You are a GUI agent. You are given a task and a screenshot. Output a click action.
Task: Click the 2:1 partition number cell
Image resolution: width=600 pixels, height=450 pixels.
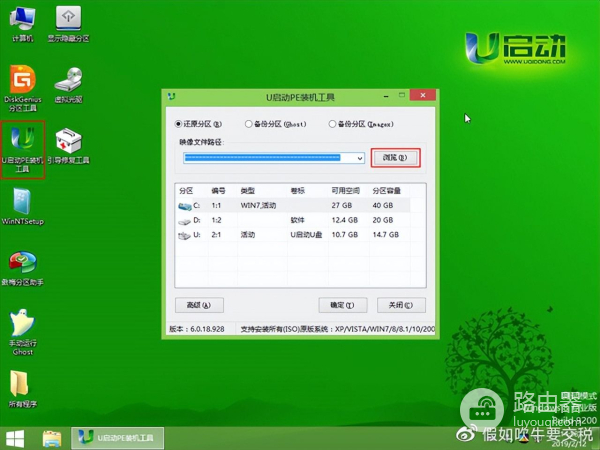[216, 235]
